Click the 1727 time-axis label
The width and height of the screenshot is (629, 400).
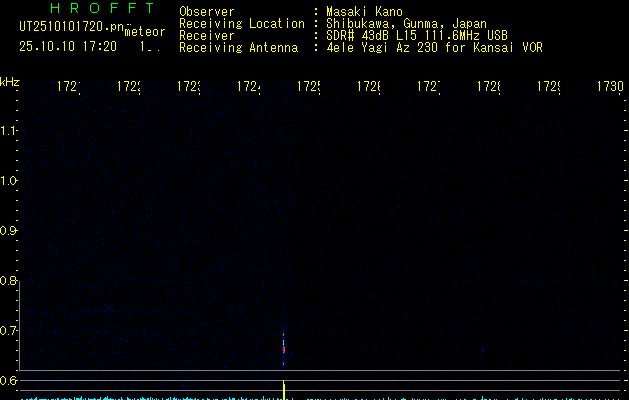pyautogui.click(x=428, y=86)
